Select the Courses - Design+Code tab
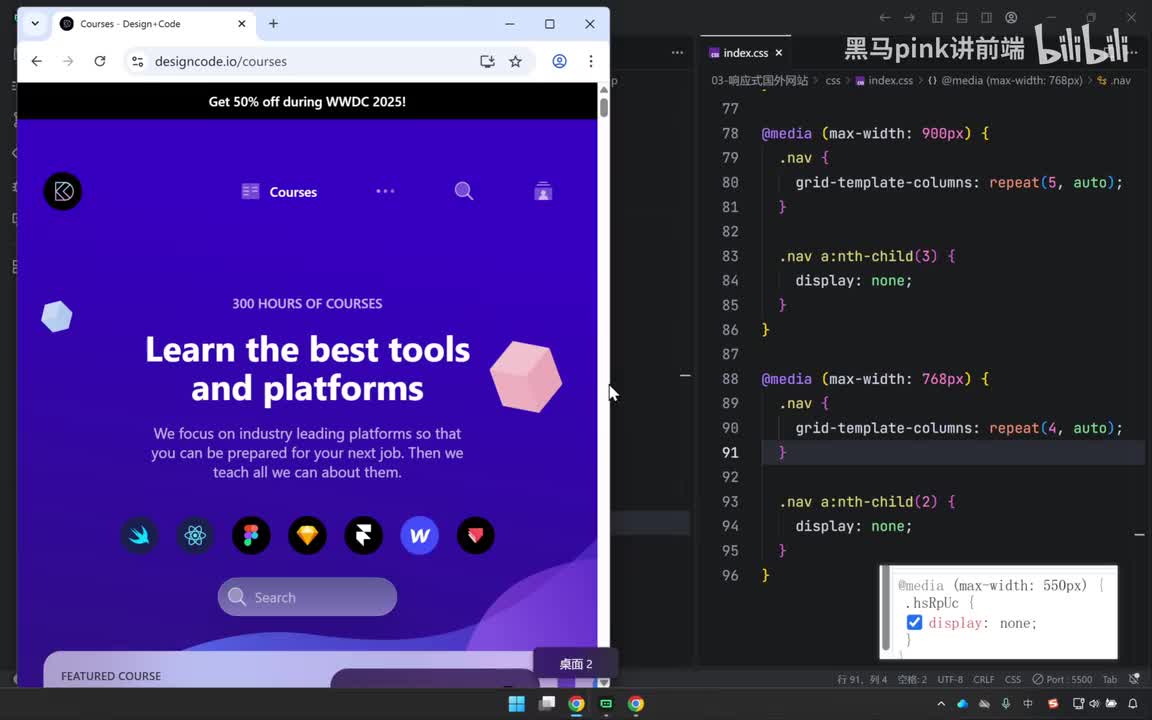This screenshot has width=1152, height=720. click(154, 24)
